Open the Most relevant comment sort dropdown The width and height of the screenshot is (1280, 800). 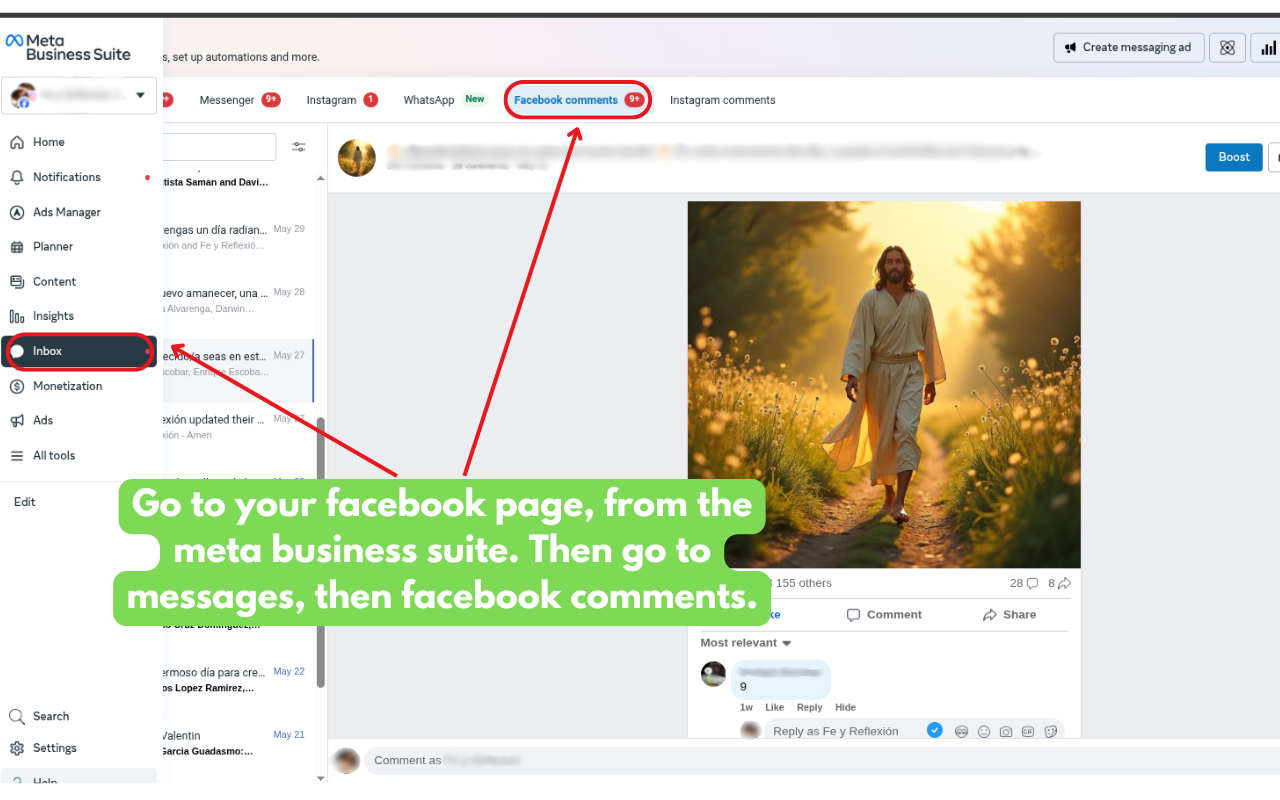click(746, 643)
